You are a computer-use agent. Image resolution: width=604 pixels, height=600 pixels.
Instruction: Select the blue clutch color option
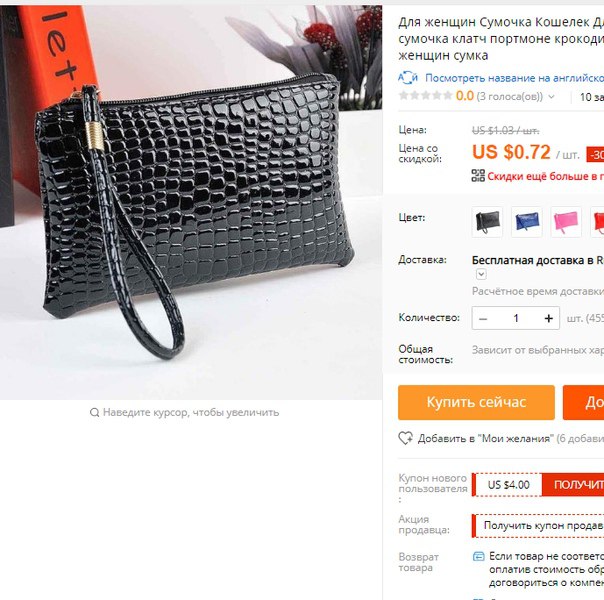527,222
